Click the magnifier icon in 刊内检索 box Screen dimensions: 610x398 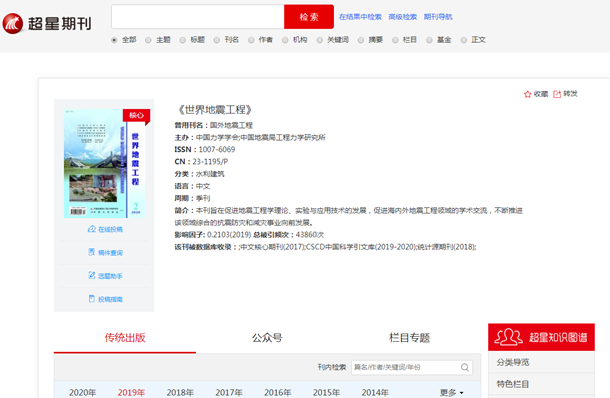point(465,367)
